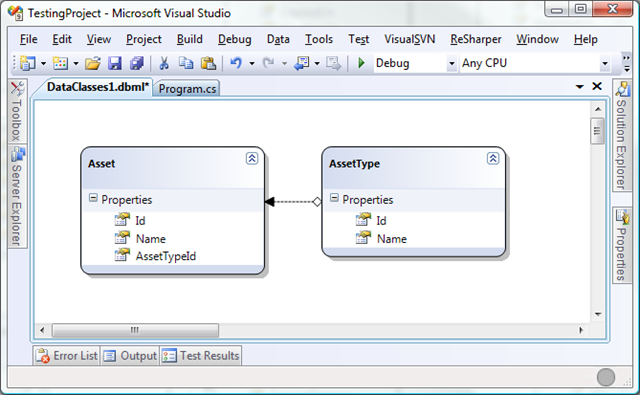Click the horizontal scrollbar thumb
This screenshot has height=395, width=640.
pos(135,330)
